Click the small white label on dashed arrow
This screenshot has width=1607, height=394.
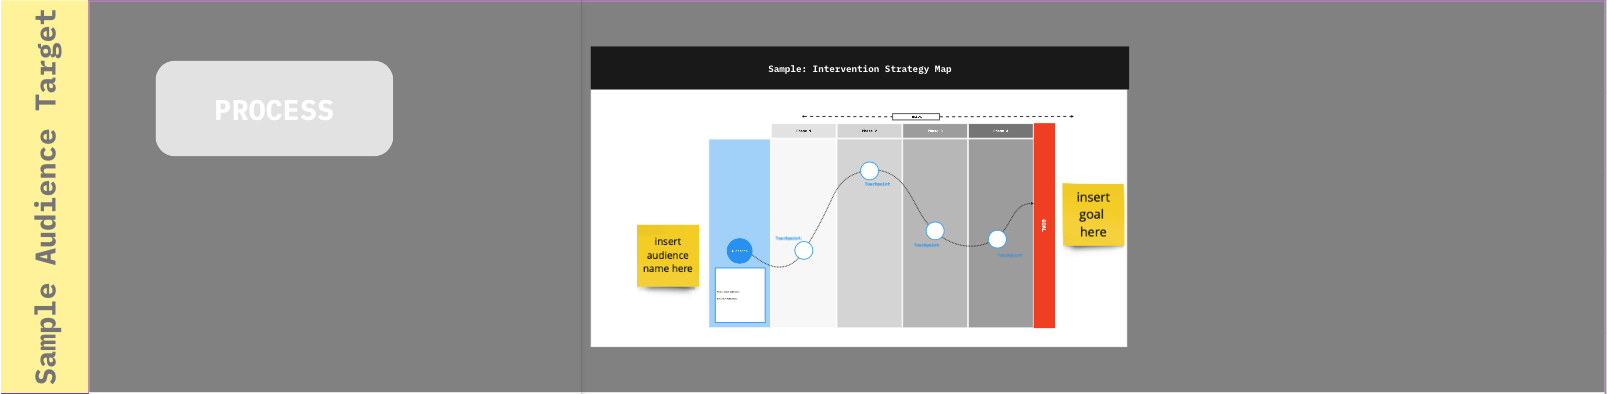(x=916, y=117)
